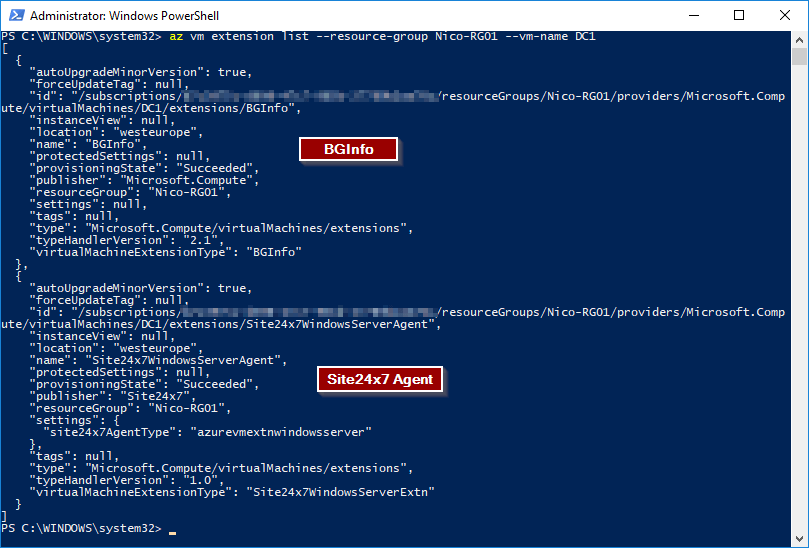Close the Administrator PowerShell window
Screen dimensions: 809x548
pos(785,15)
